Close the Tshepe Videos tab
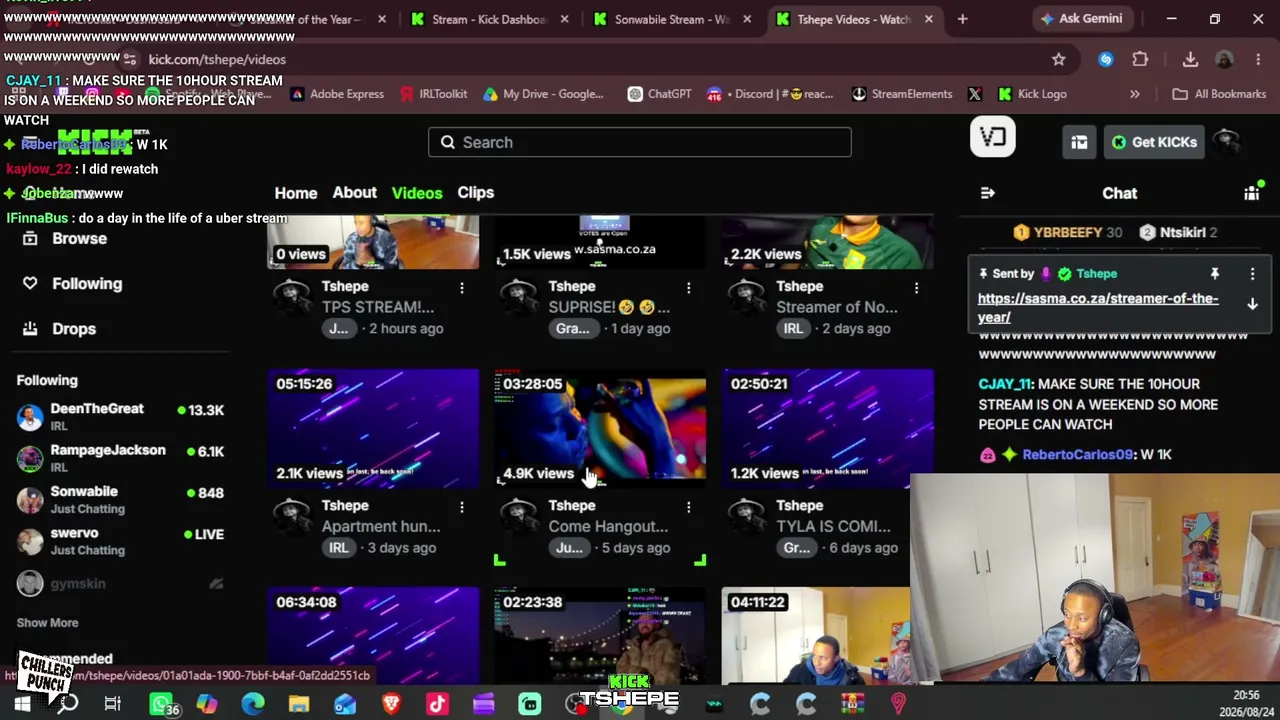 coord(928,19)
